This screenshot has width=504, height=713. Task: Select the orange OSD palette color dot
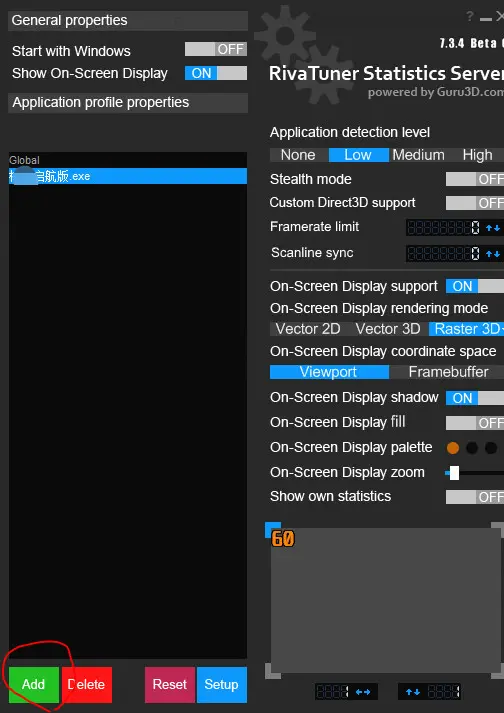tap(453, 448)
